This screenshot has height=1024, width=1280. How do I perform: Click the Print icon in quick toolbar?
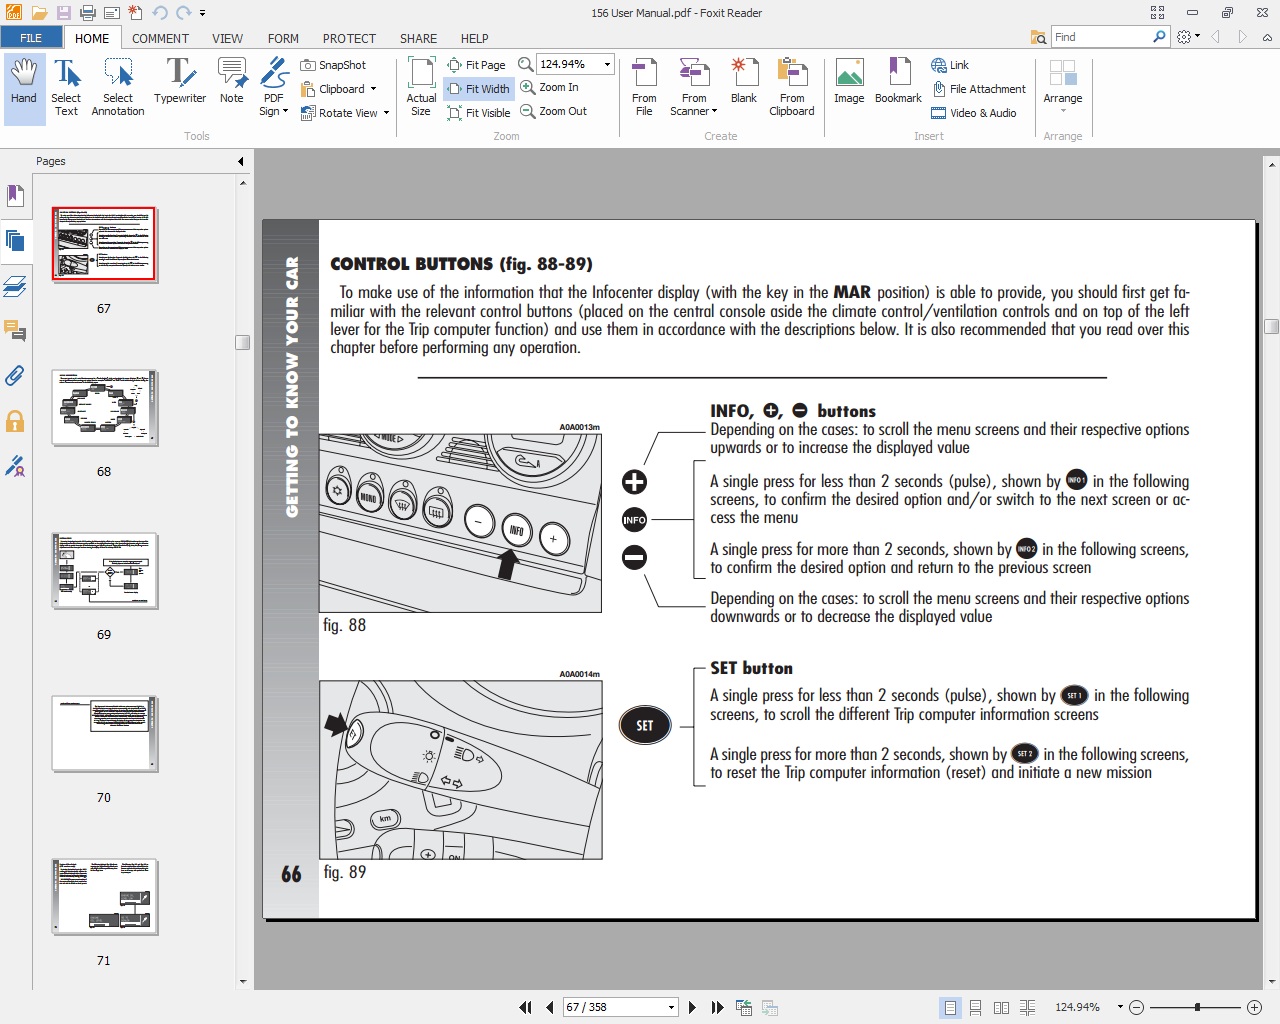tap(88, 13)
